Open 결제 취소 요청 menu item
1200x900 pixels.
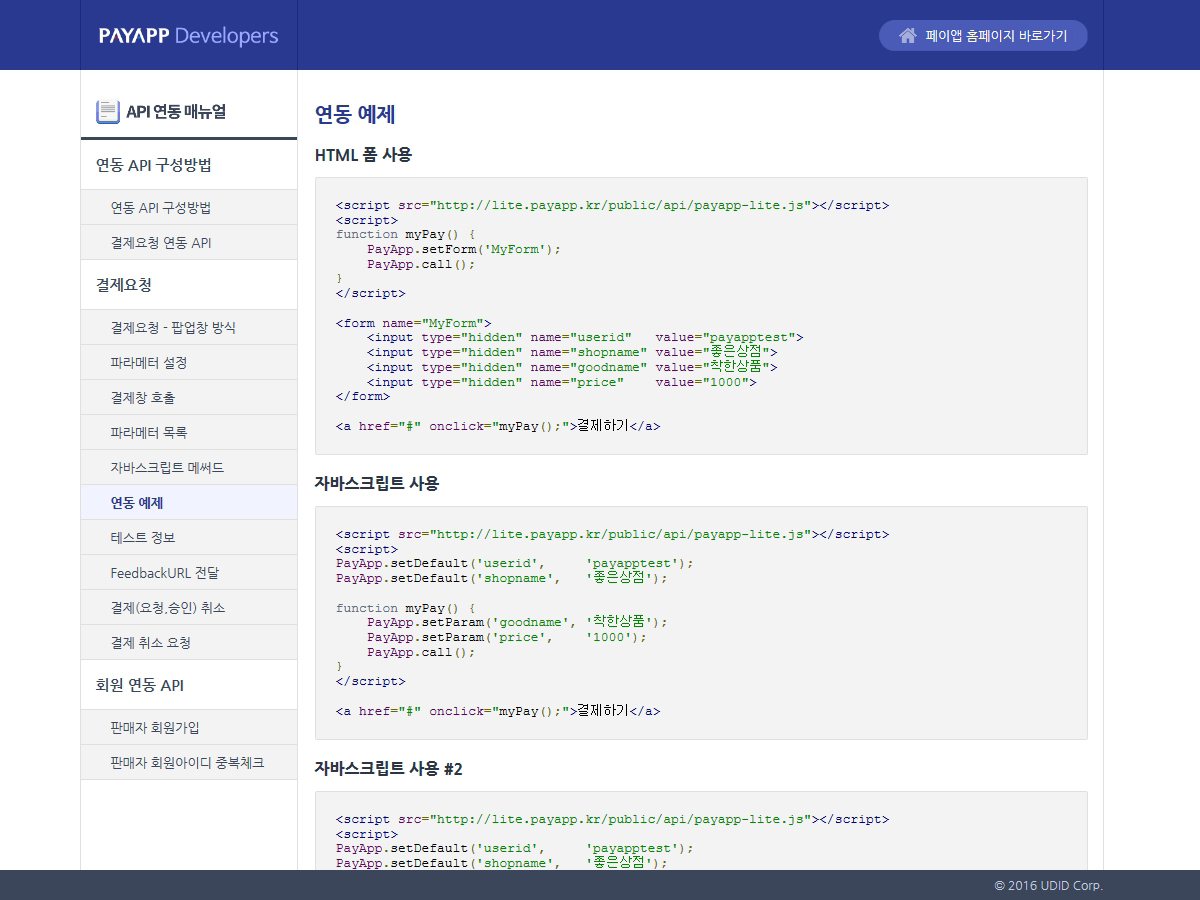coord(189,643)
